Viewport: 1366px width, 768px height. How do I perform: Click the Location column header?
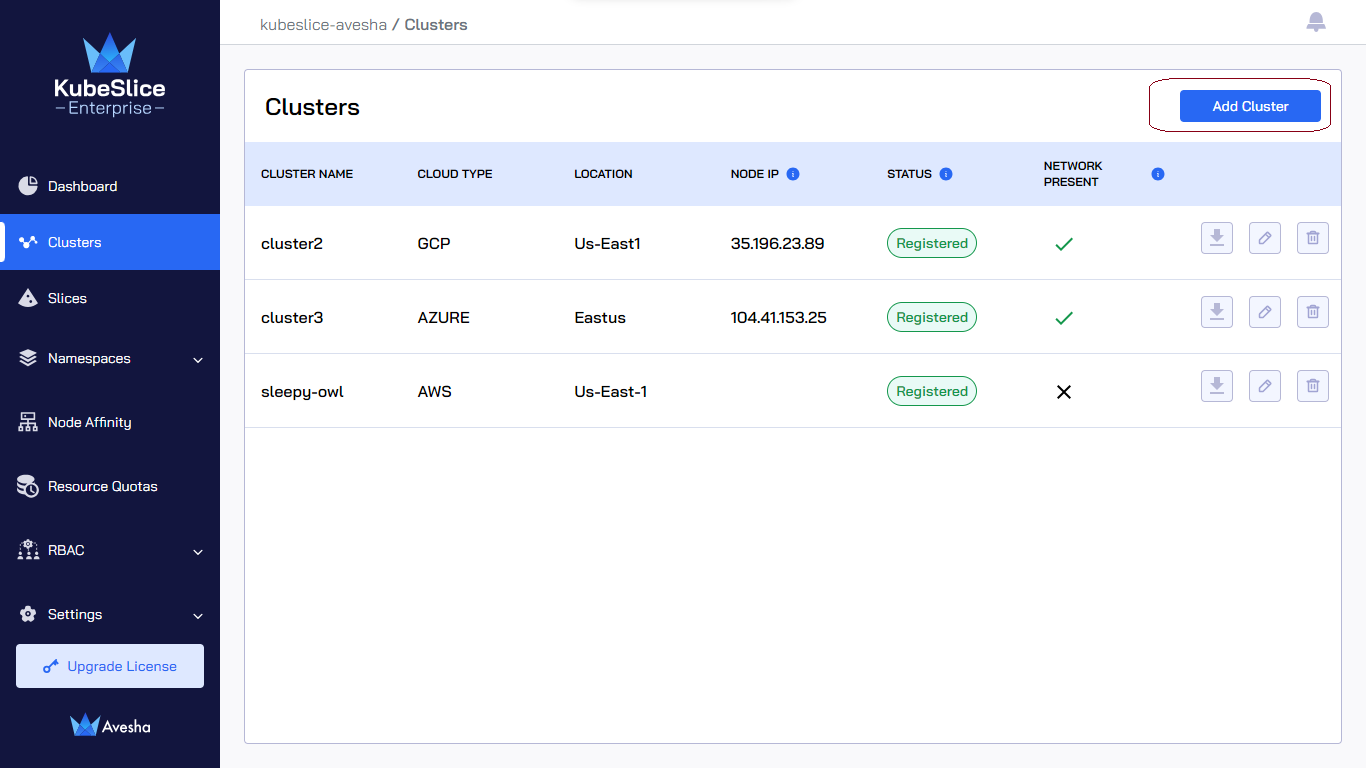603,174
